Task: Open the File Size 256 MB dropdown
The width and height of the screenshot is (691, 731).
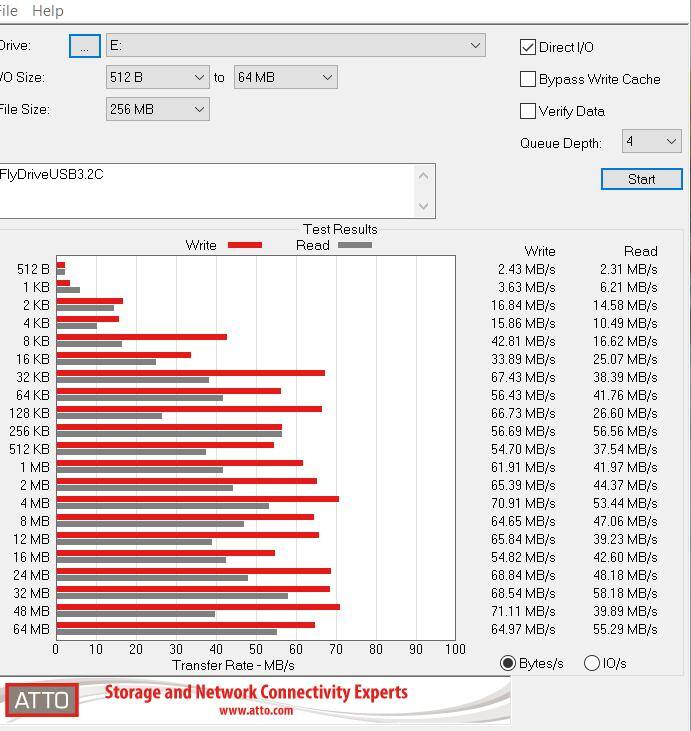Action: (x=157, y=109)
